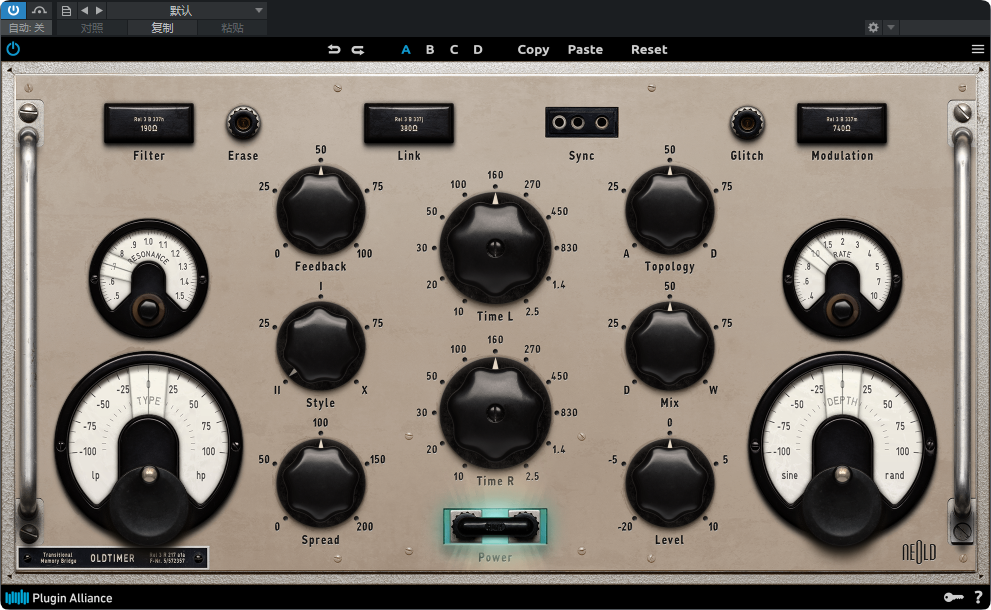Click the Style knob

(x=320, y=346)
